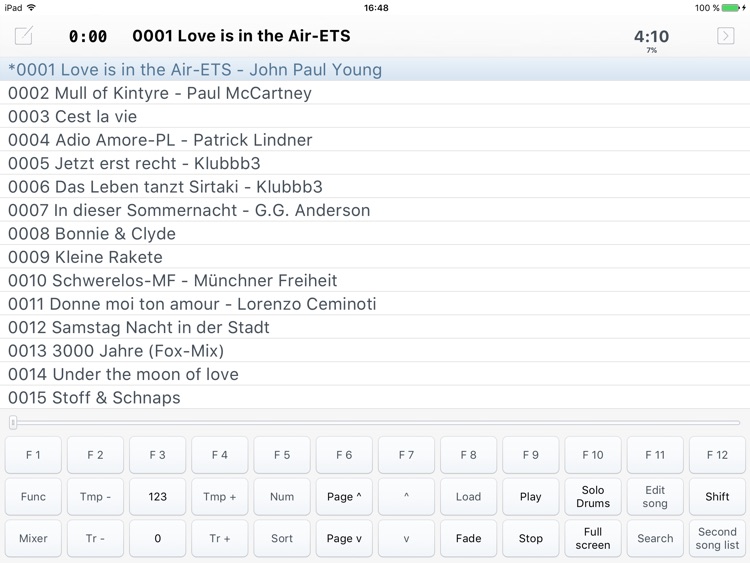This screenshot has width=750, height=563.
Task: Tap the F 4 function key
Action: coord(220,455)
